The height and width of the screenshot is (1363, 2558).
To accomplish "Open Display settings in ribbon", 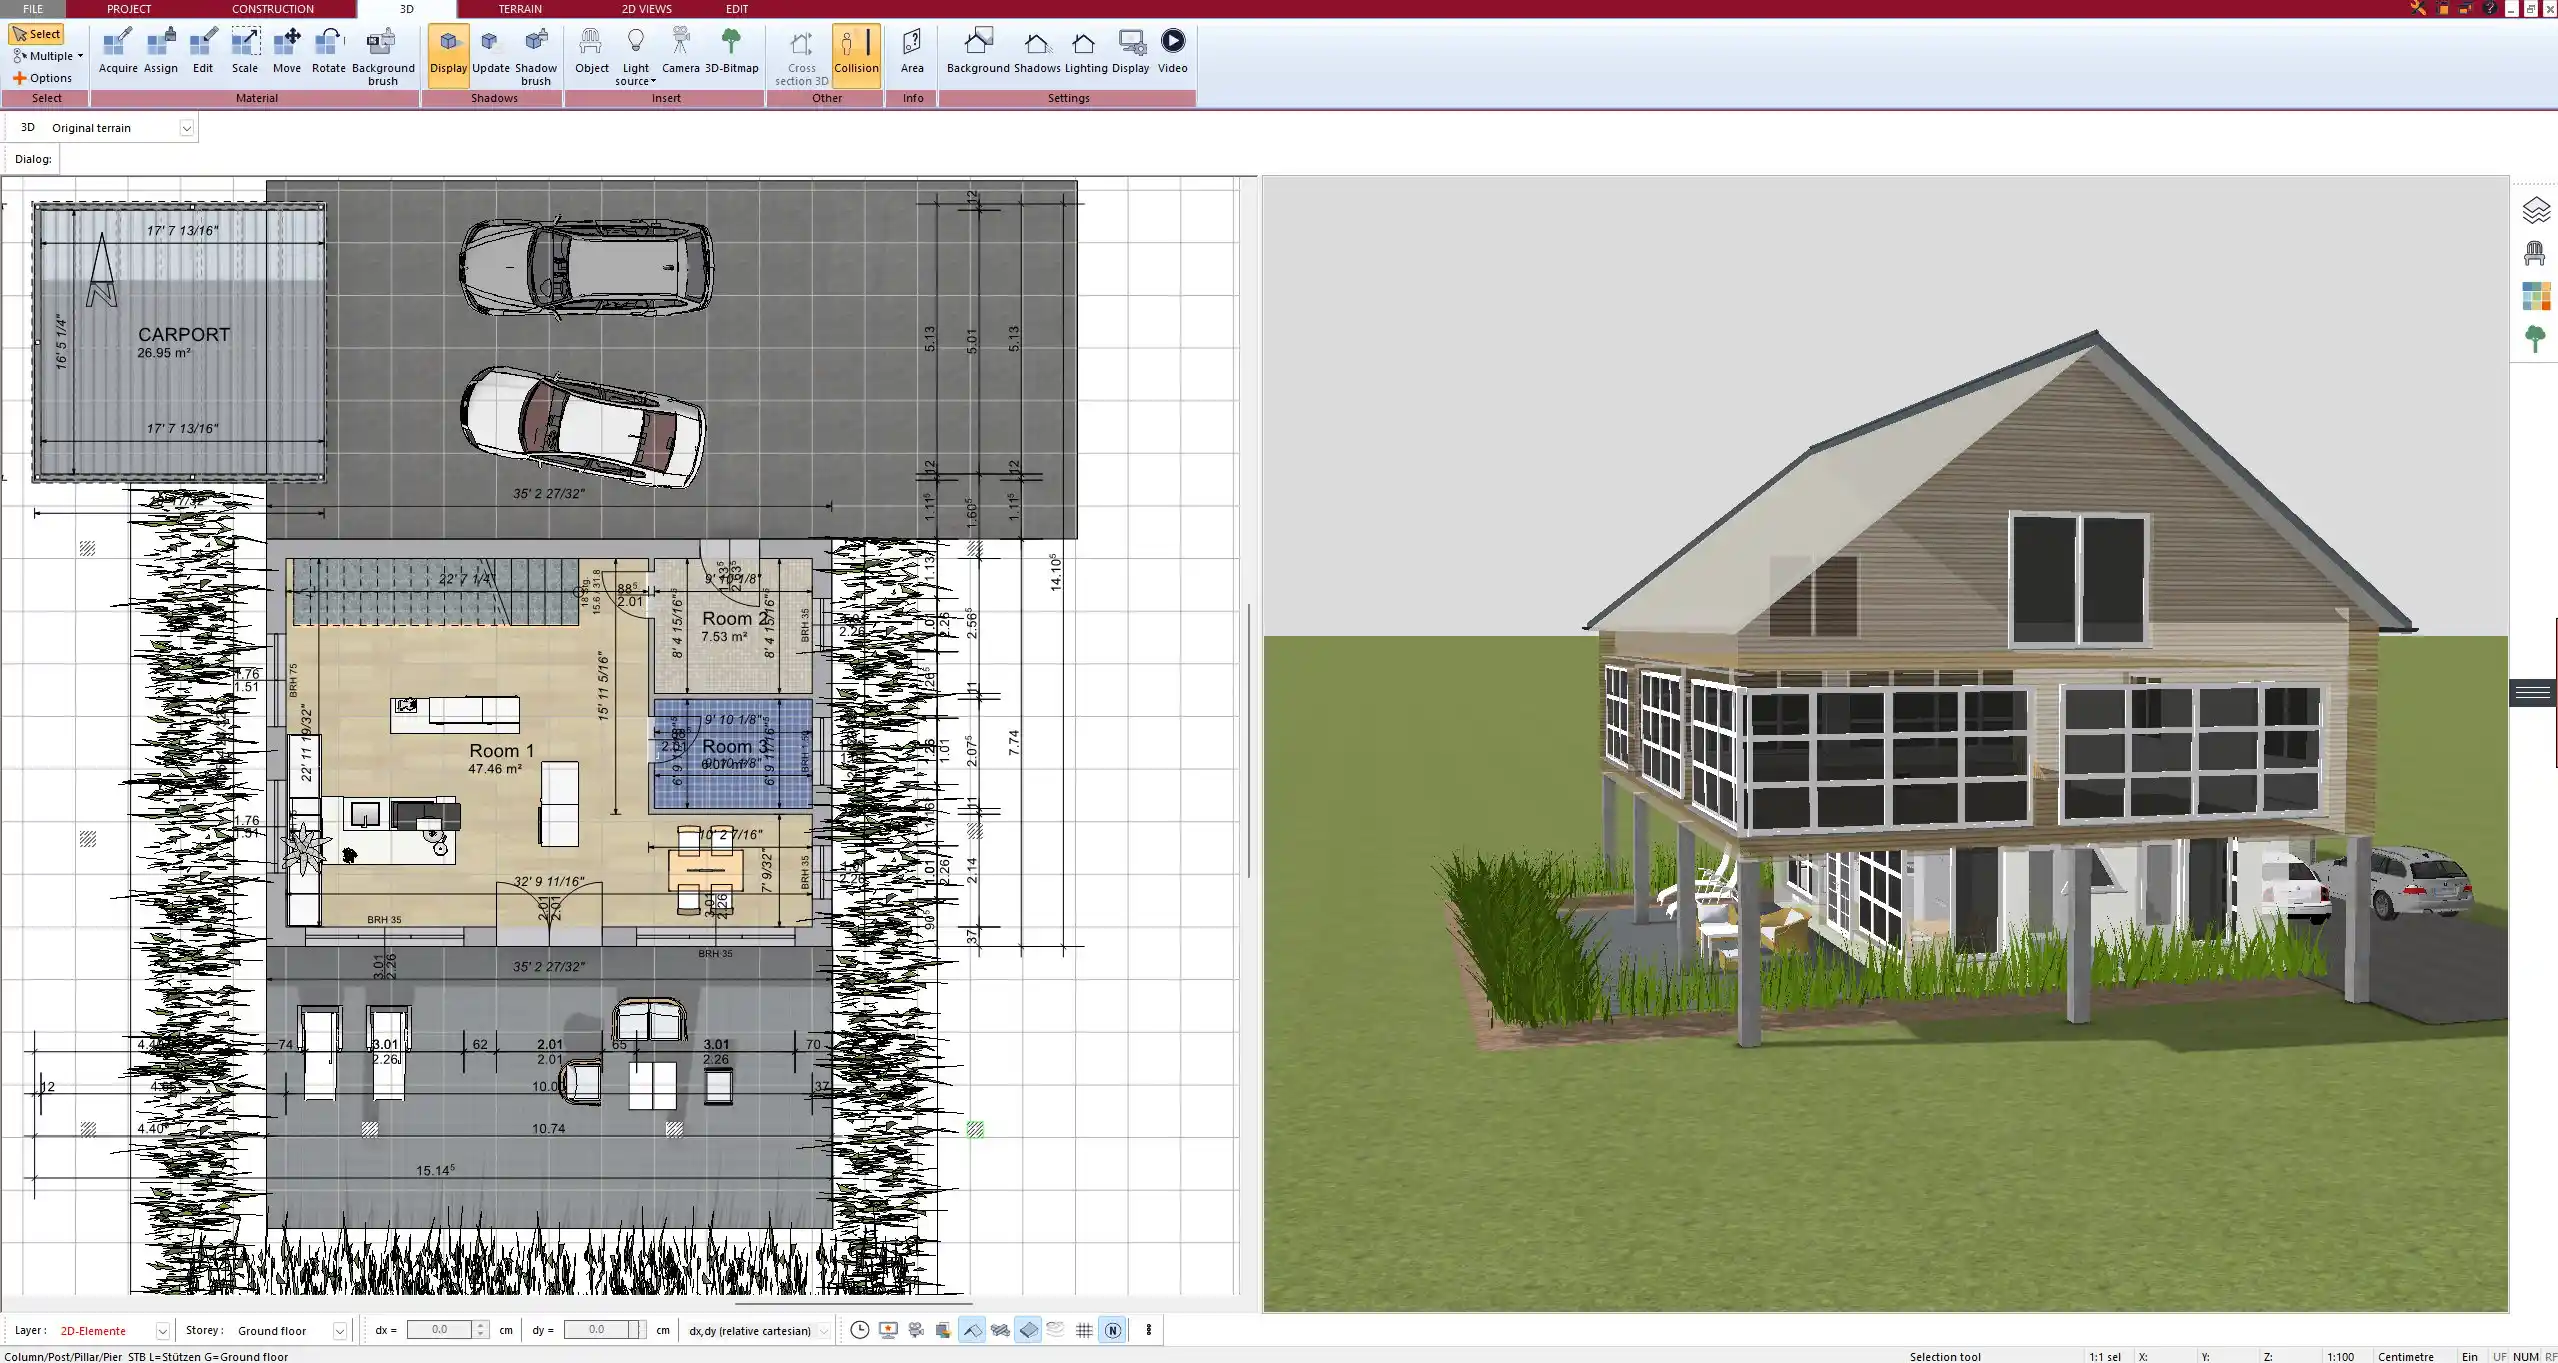I will pos(1131,52).
